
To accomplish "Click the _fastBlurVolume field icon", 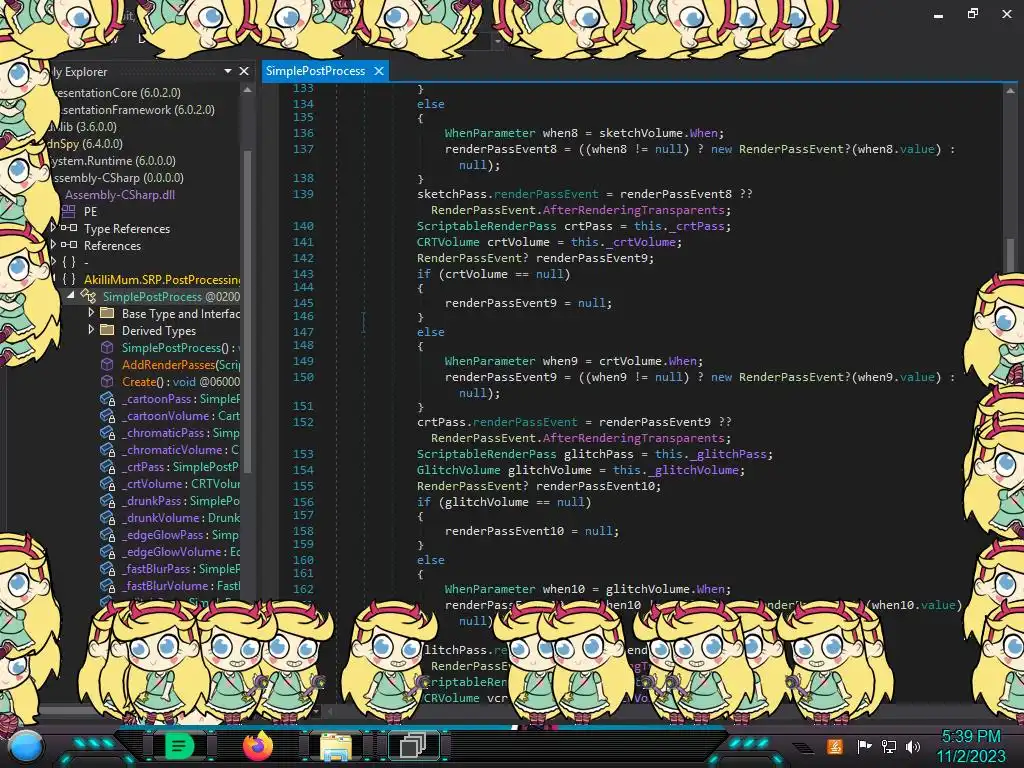I will click(x=107, y=585).
